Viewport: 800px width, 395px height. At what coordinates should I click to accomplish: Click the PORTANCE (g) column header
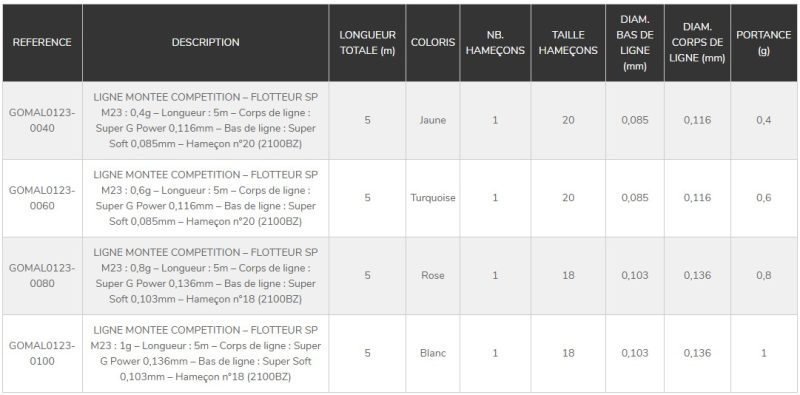[764, 42]
